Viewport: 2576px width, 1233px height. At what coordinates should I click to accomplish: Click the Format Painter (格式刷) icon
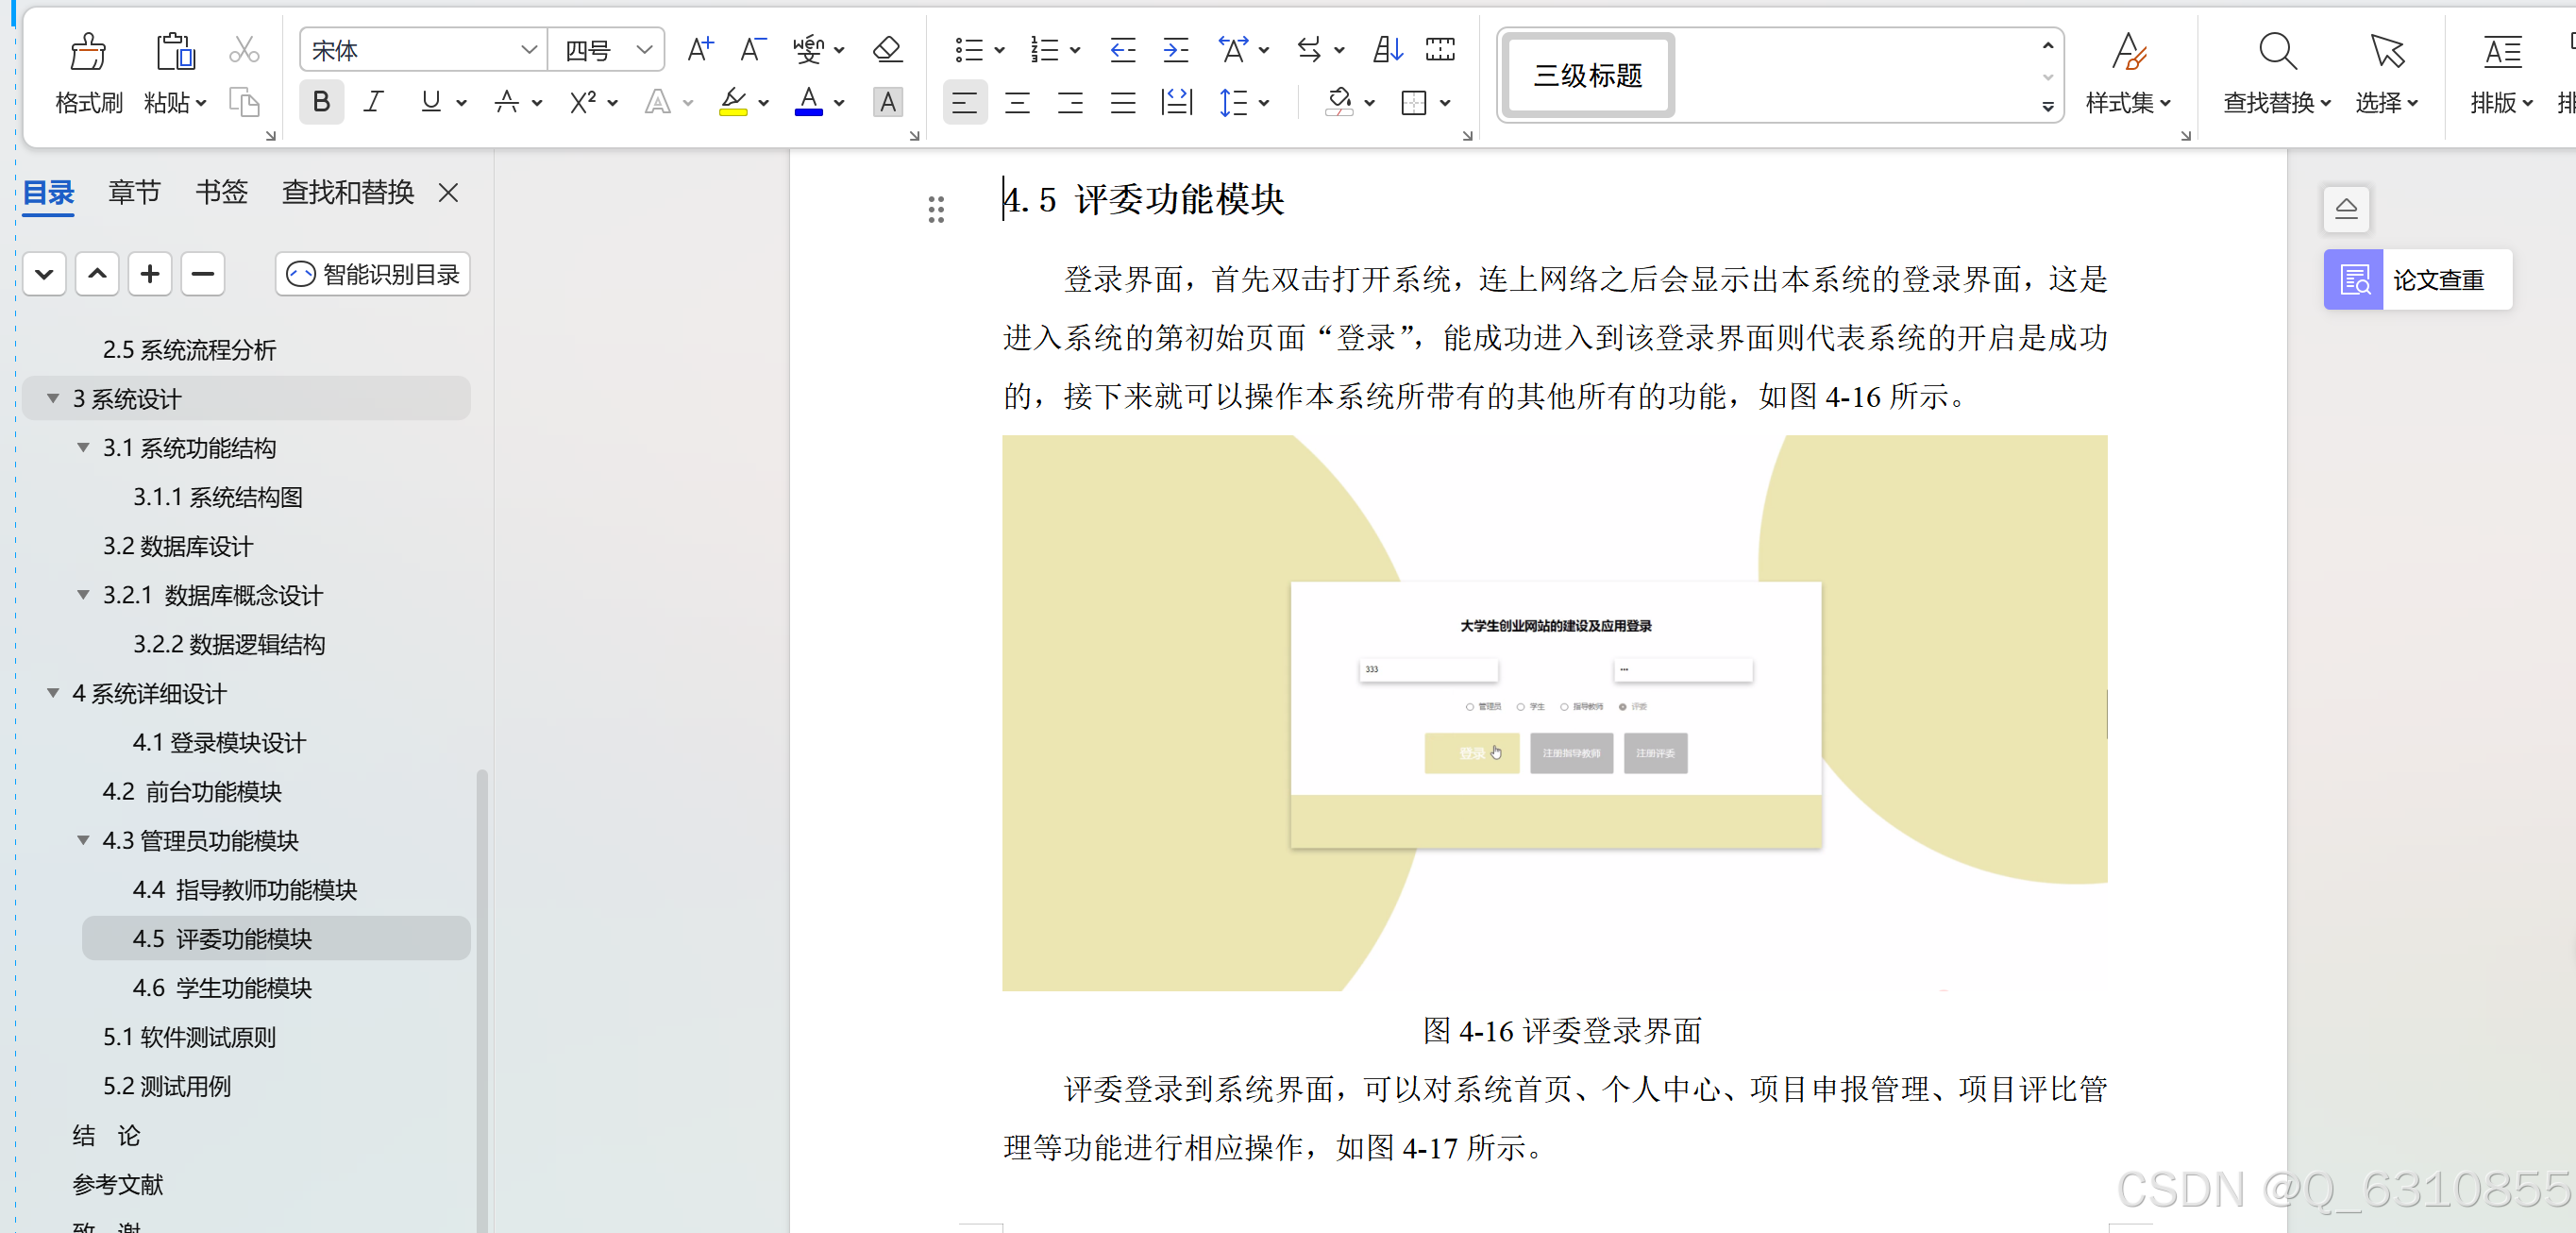[88, 51]
